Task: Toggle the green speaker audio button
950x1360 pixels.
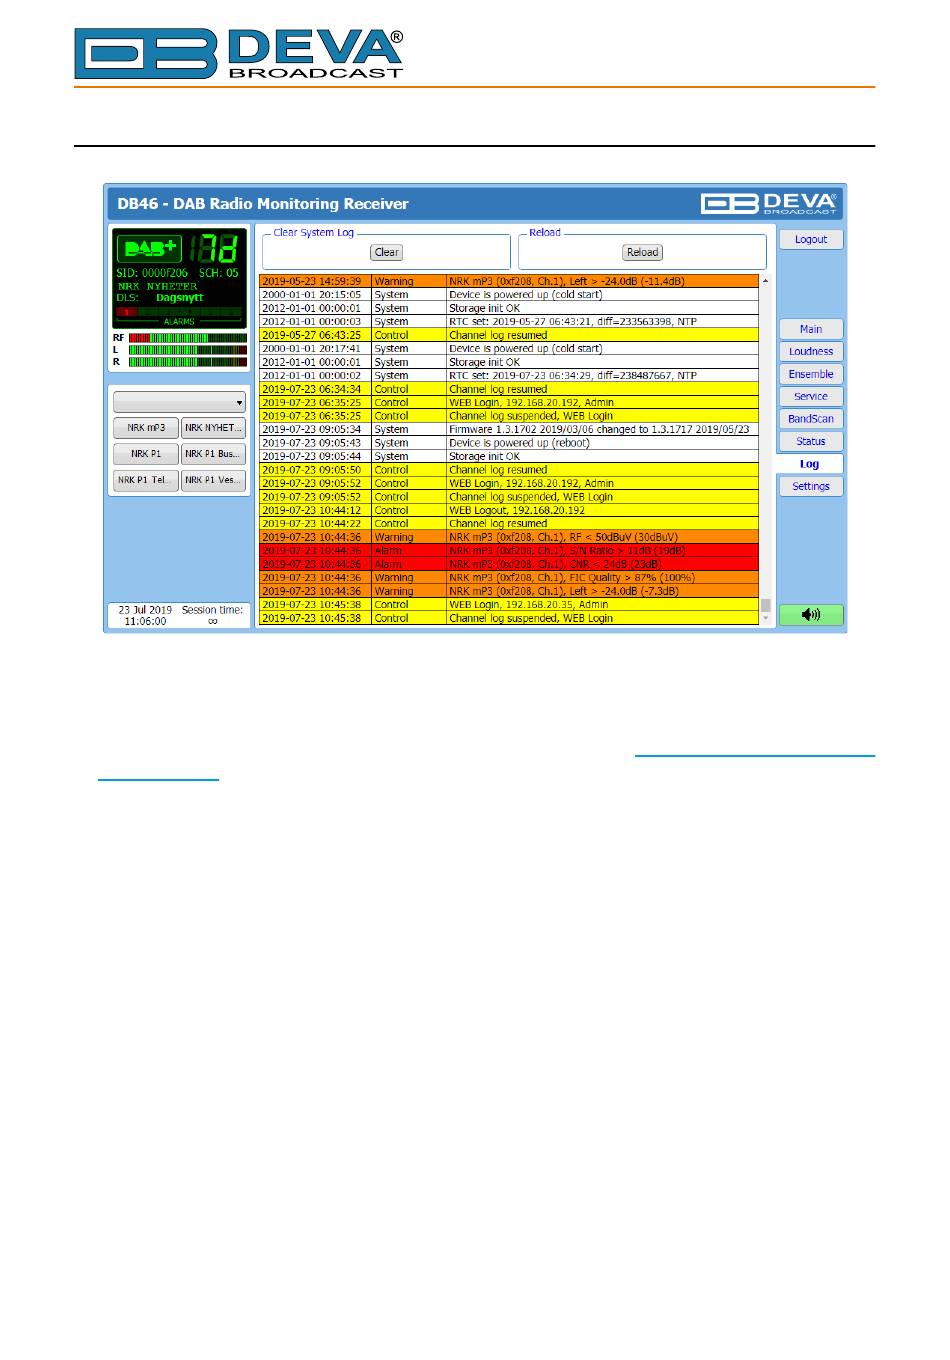Action: (x=811, y=614)
